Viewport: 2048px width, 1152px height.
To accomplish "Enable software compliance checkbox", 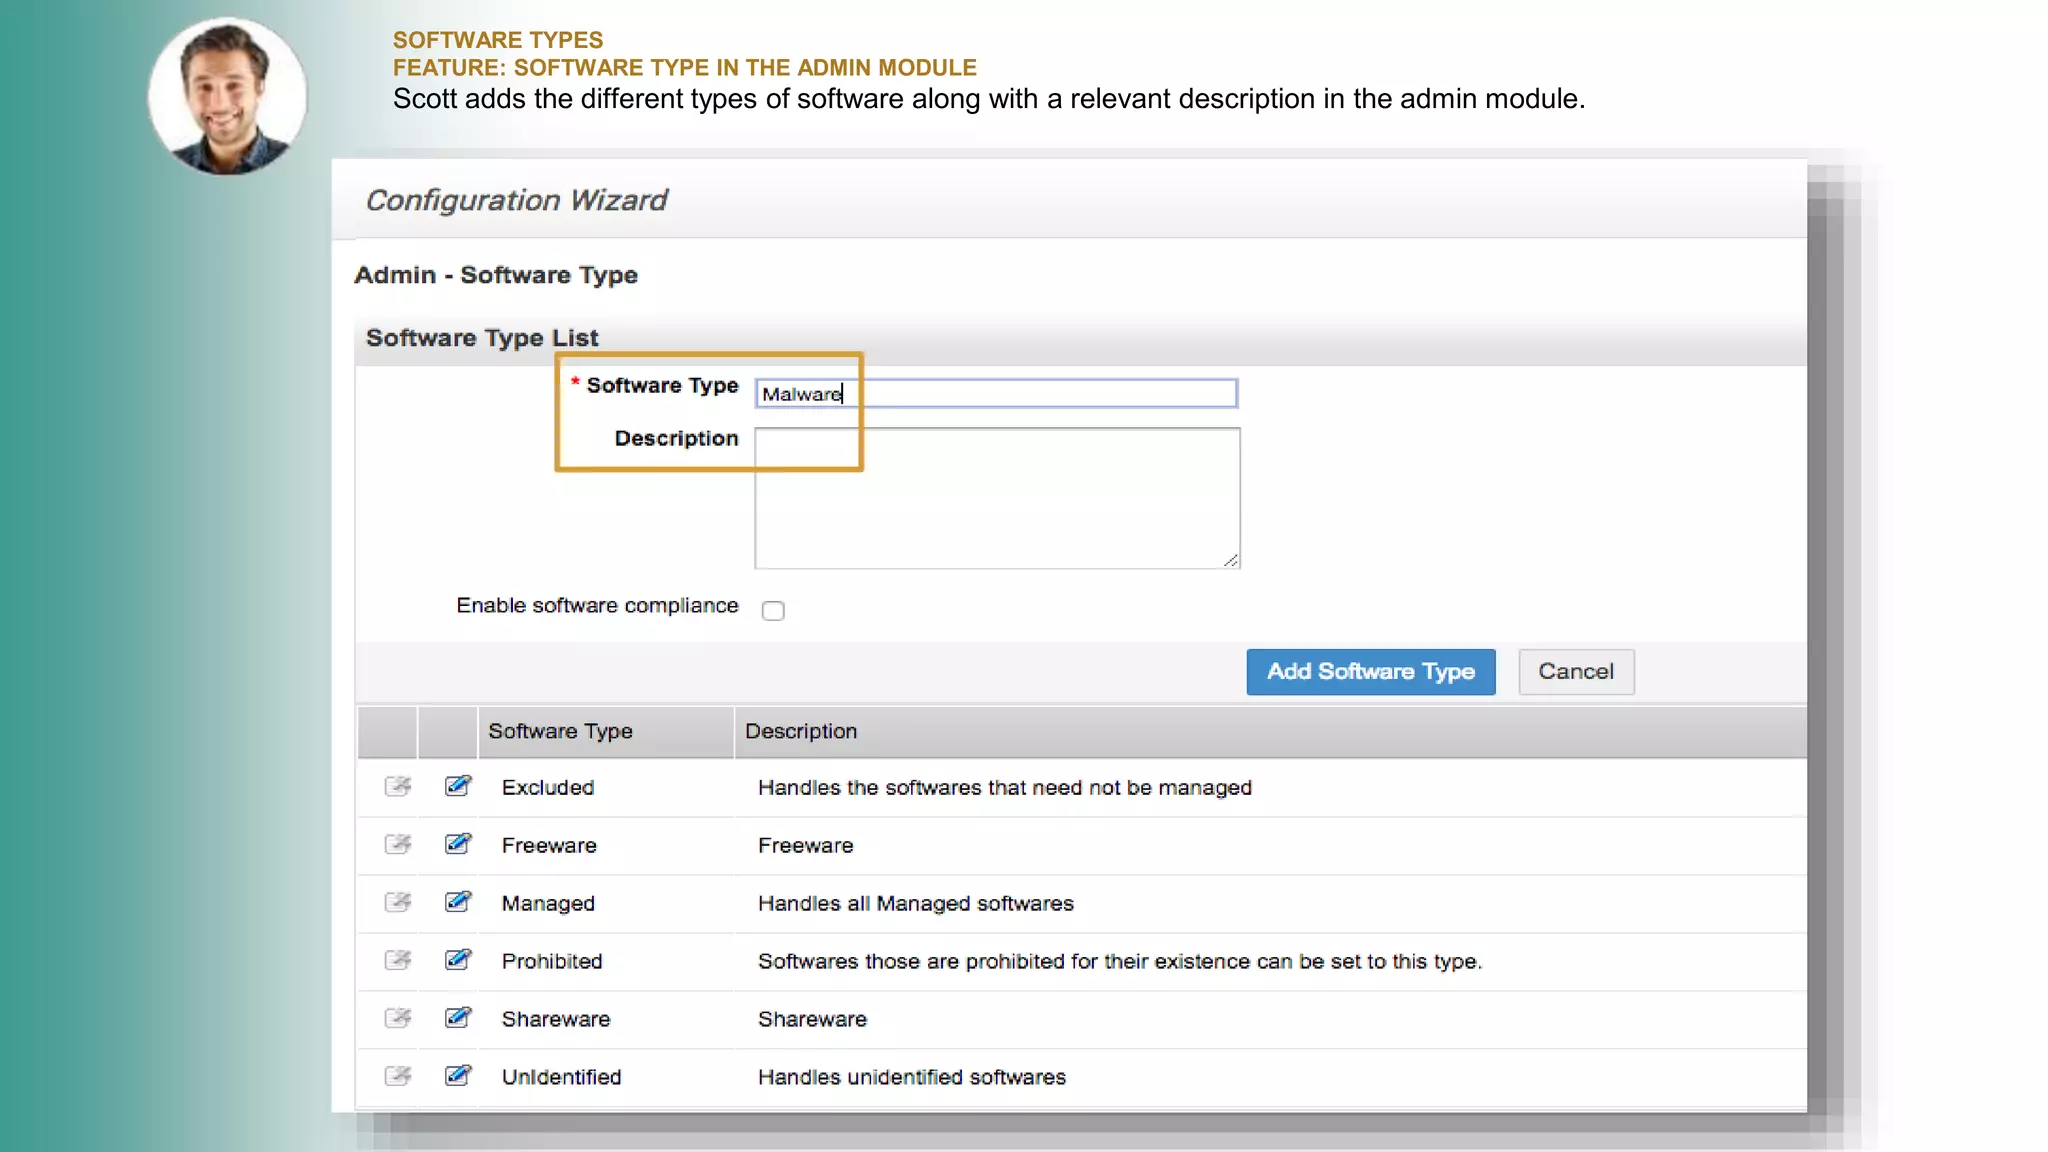I will pyautogui.click(x=773, y=610).
